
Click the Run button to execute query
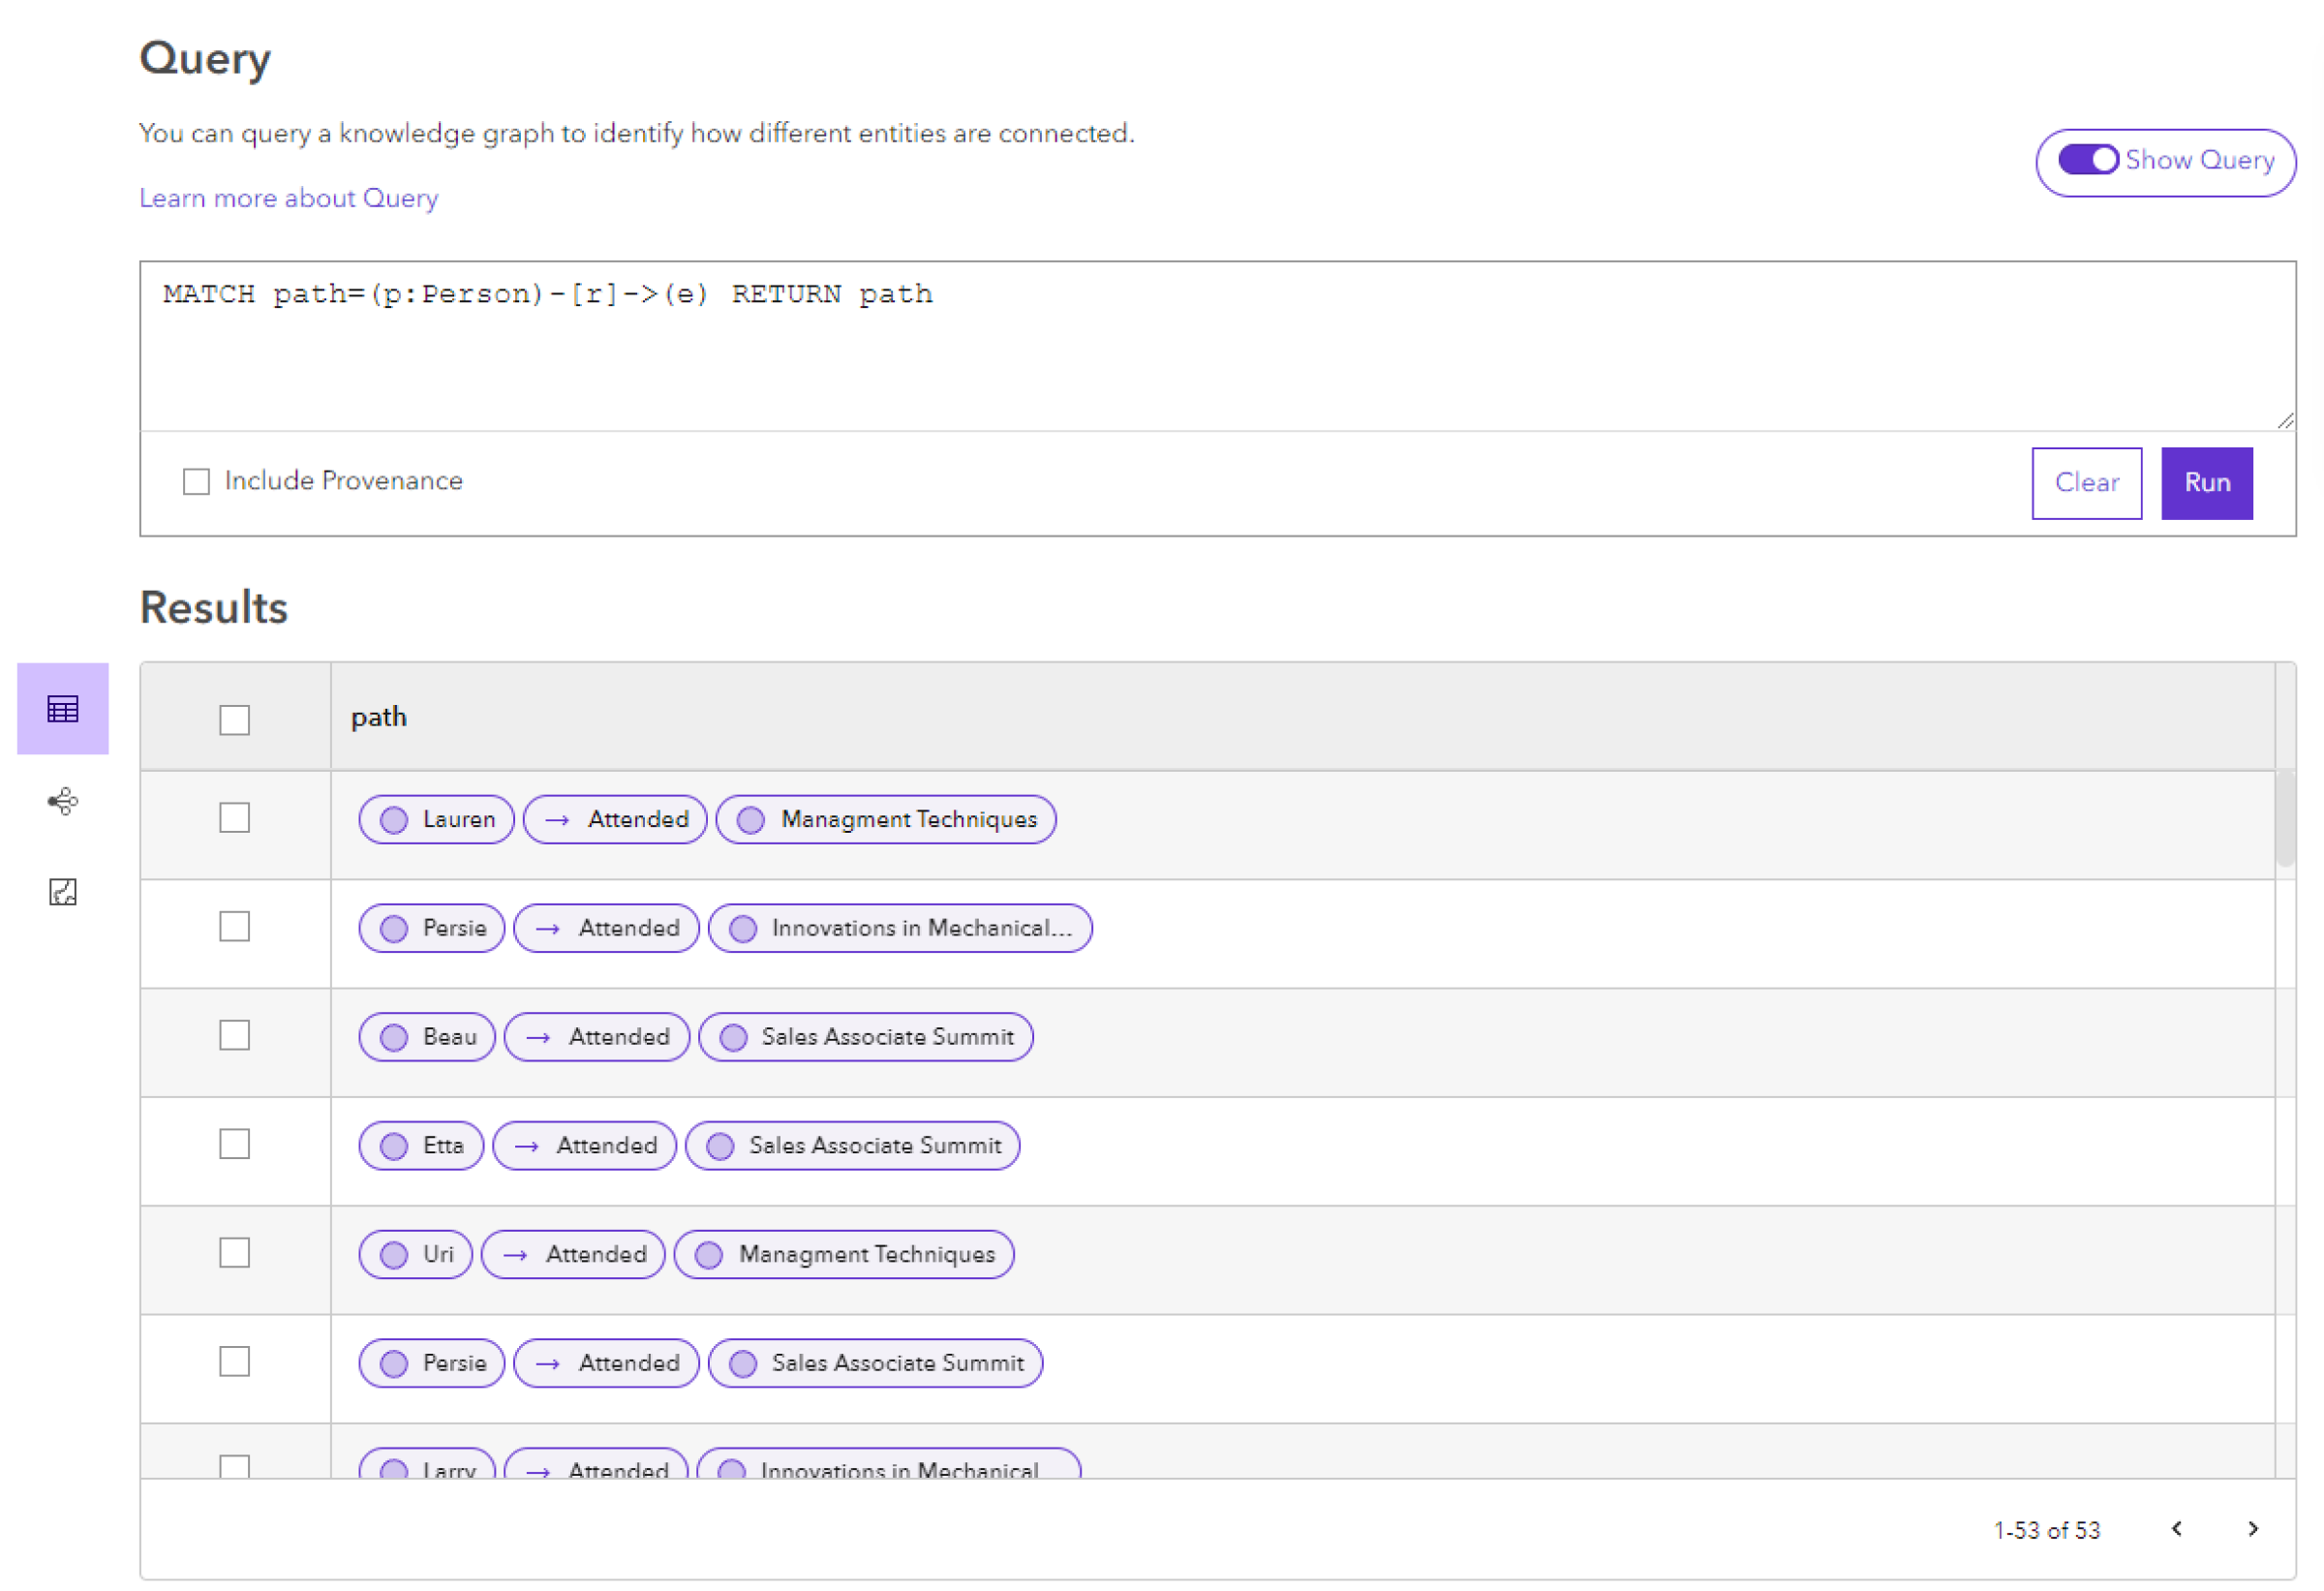[2211, 480]
